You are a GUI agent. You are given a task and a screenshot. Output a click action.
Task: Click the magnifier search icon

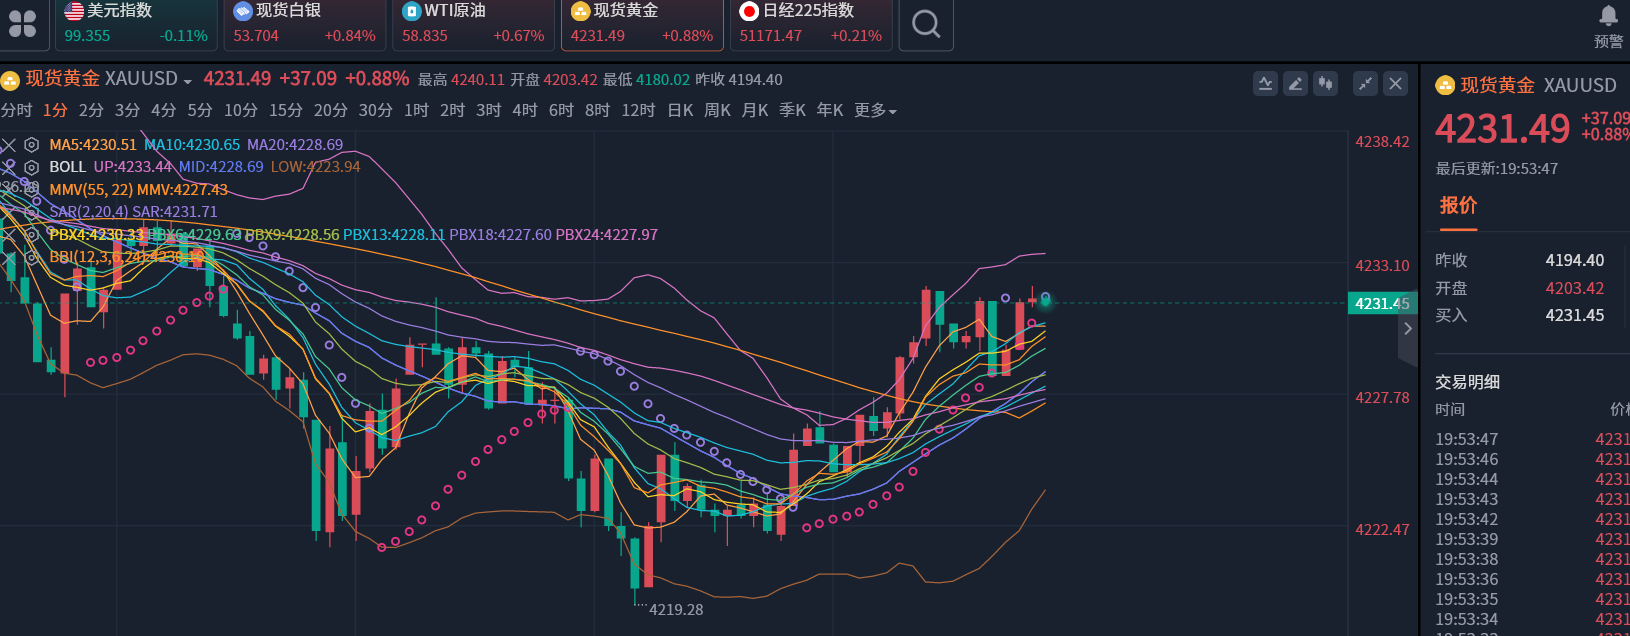point(926,23)
